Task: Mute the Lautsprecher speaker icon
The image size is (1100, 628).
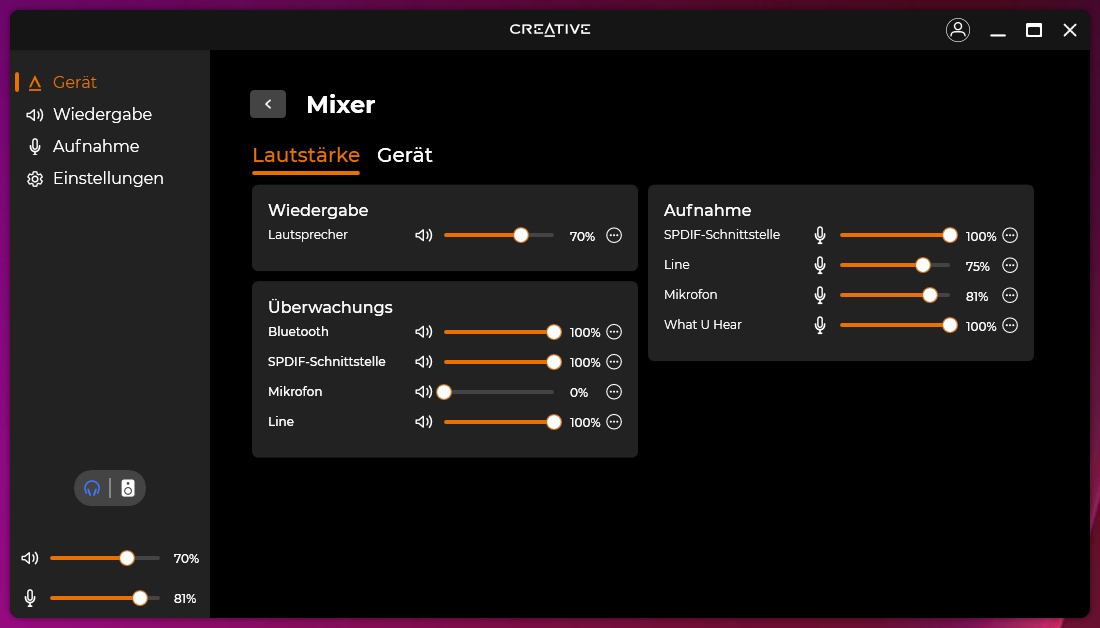Action: coord(423,235)
